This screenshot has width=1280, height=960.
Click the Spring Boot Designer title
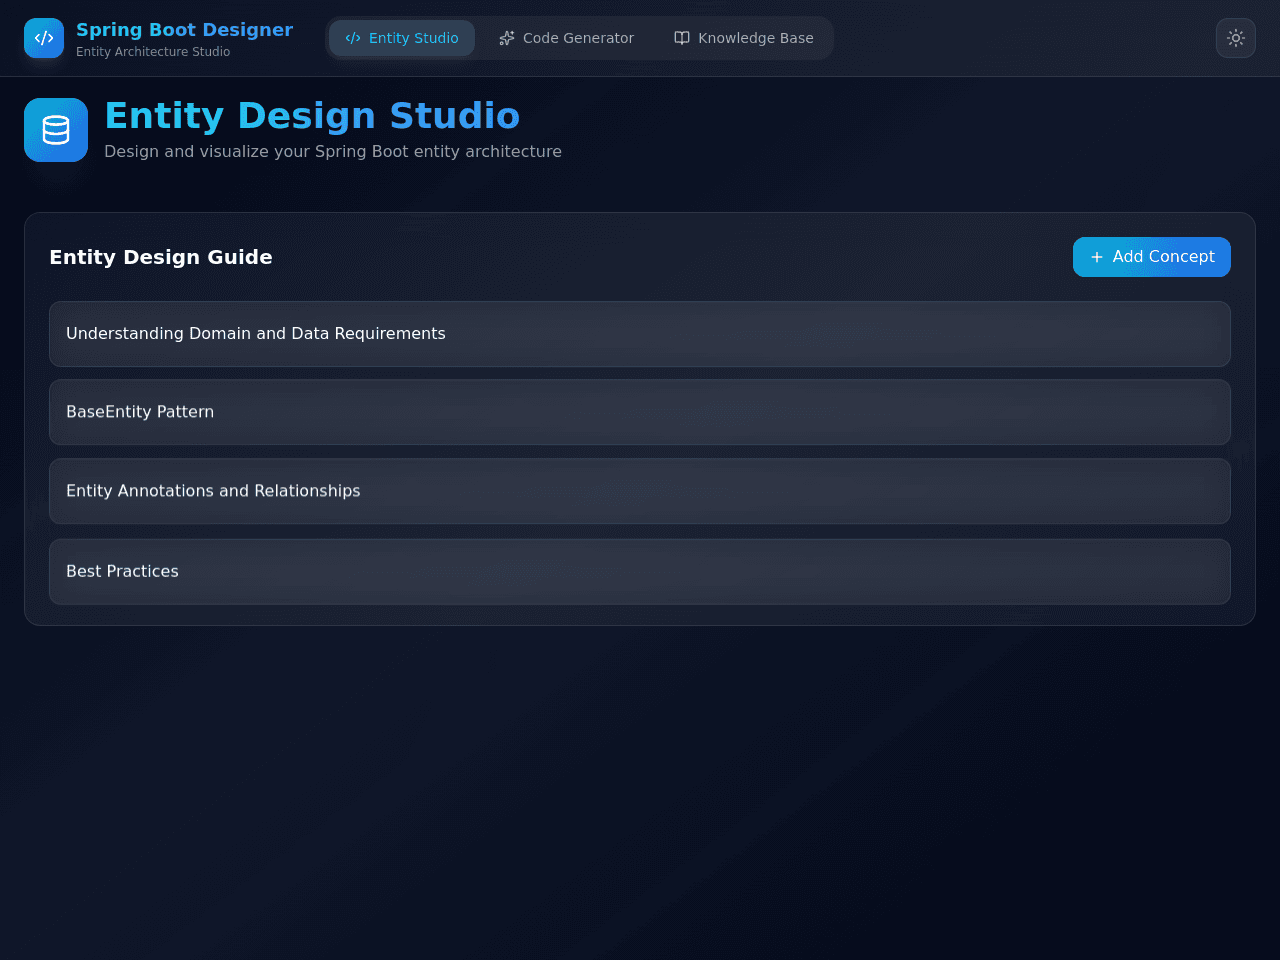tap(185, 30)
